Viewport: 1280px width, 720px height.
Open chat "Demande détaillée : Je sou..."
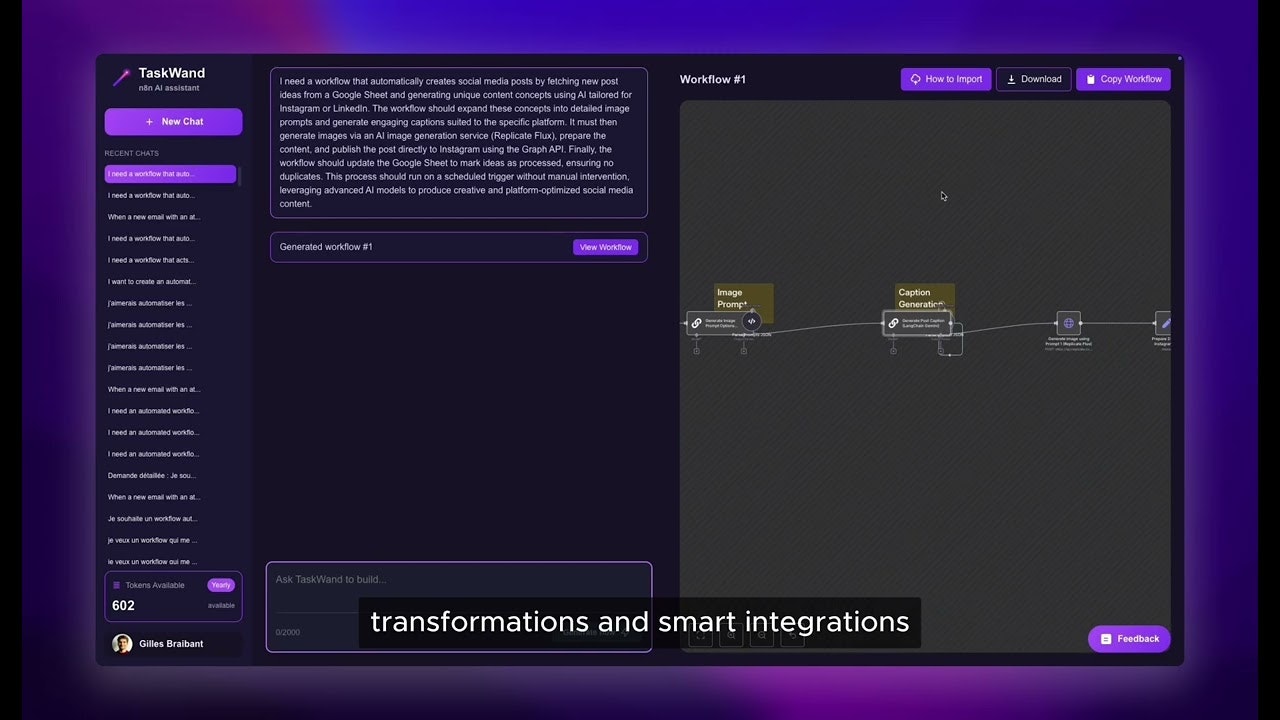click(170, 476)
